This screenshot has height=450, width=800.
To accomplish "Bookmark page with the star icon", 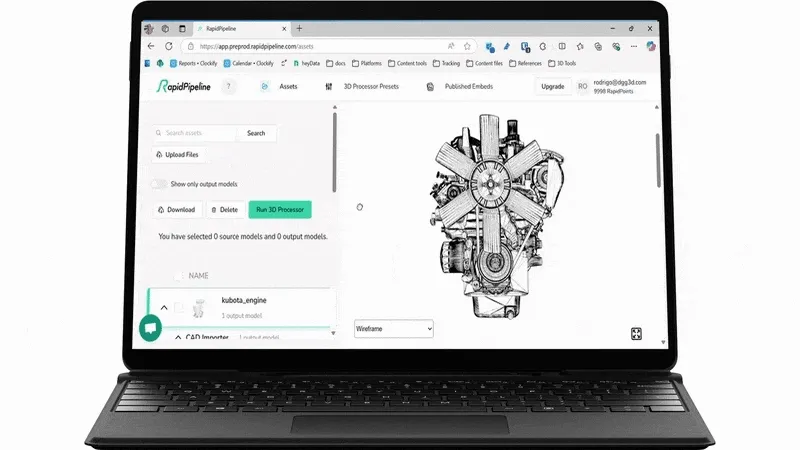I will coord(466,46).
